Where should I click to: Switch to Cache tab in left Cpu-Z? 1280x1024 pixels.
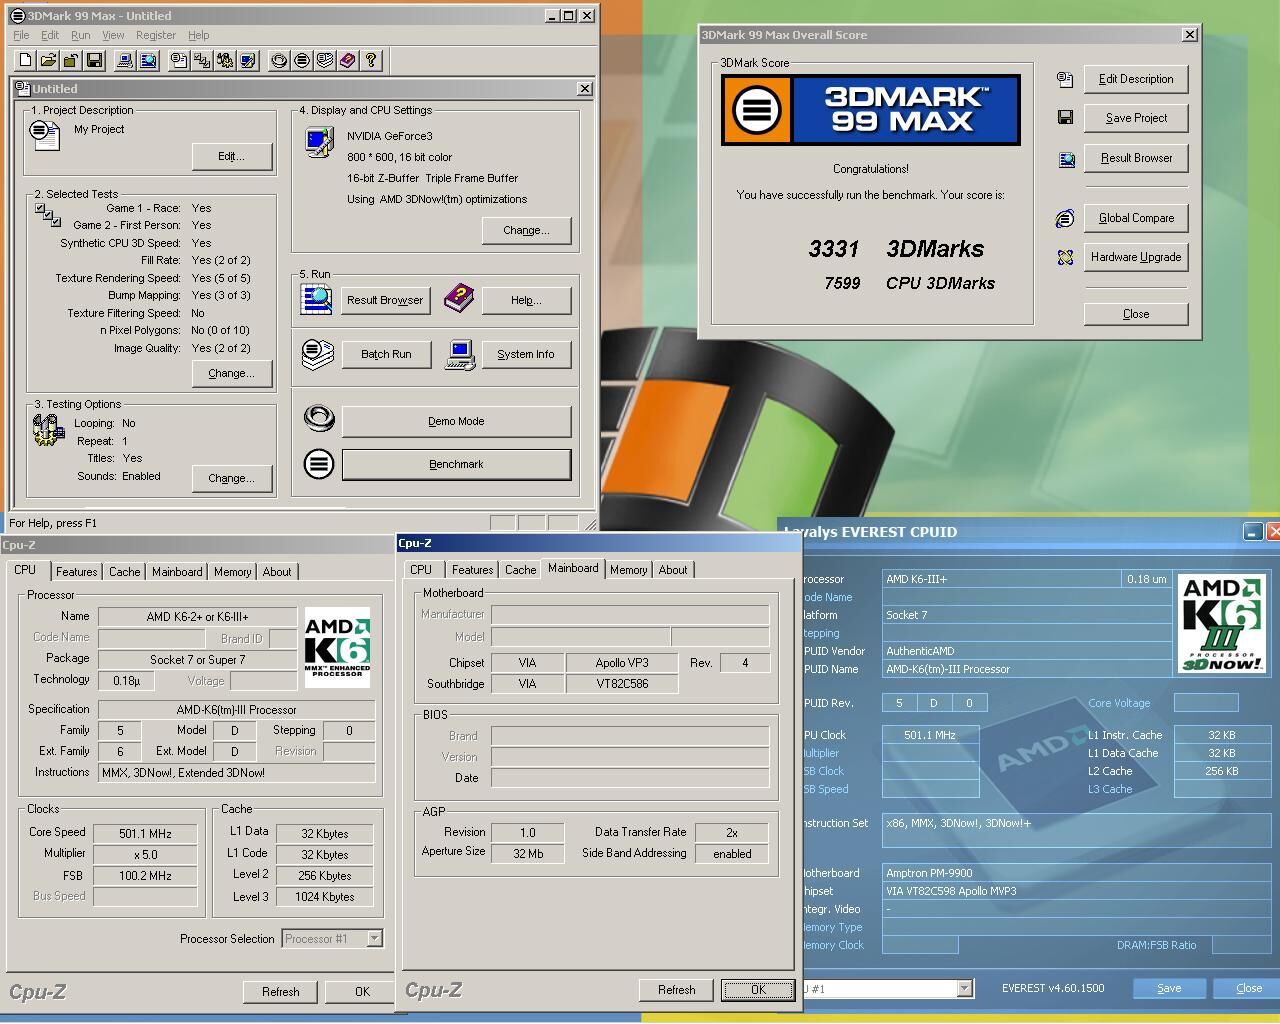tap(124, 572)
